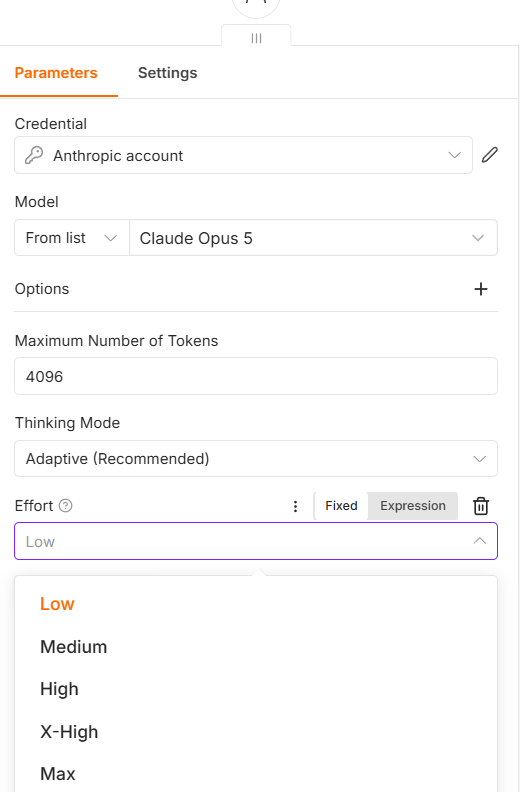Delete the Effort option with the trash icon
520x792 pixels.
481,506
